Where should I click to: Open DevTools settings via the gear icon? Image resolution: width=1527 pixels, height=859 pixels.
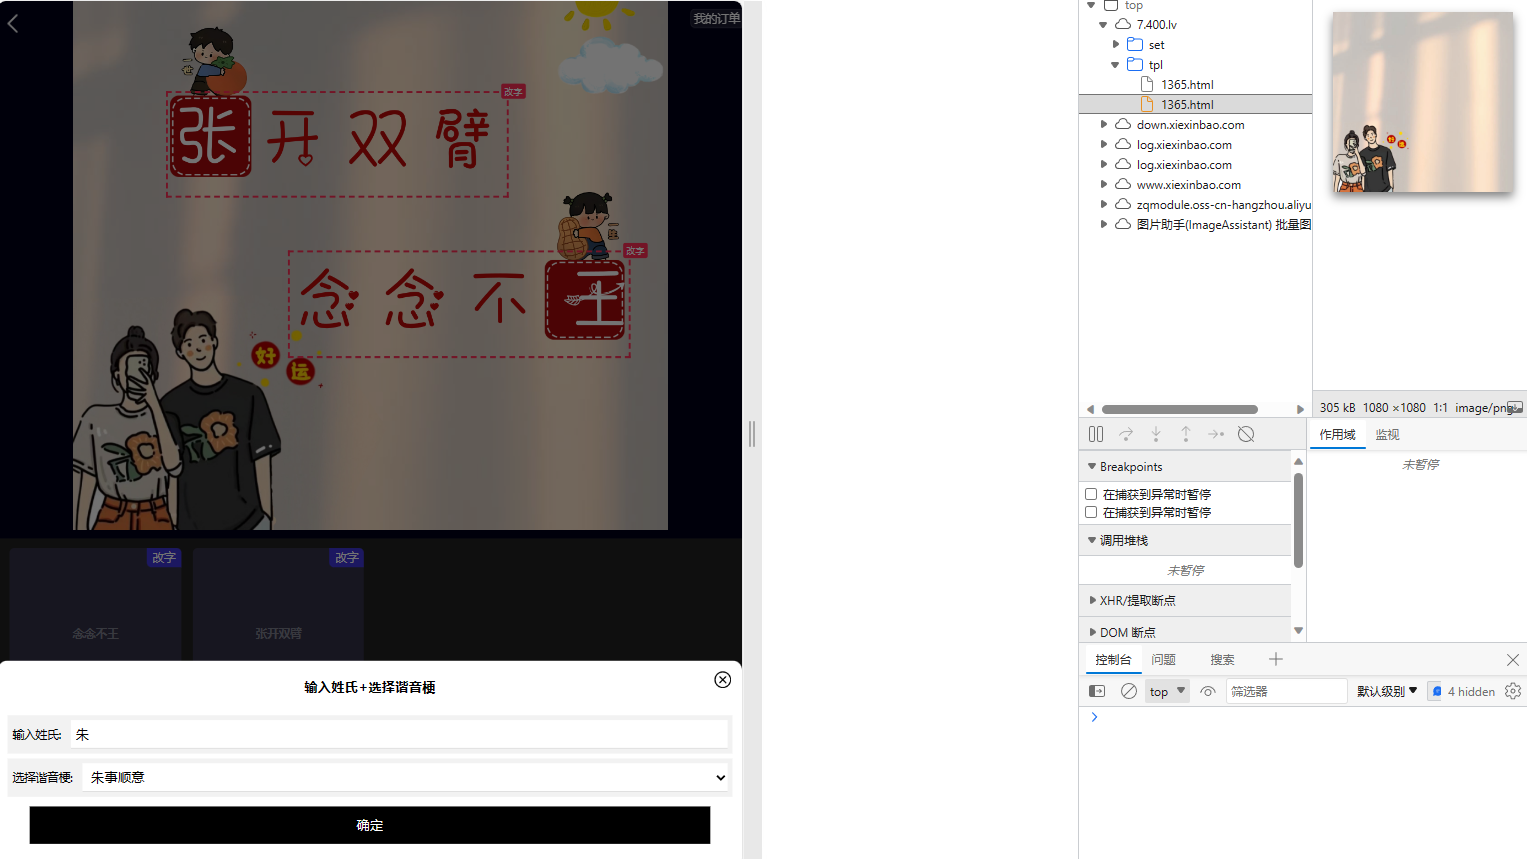(1513, 691)
